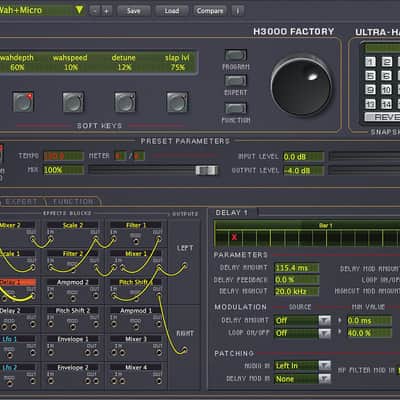400x400 pixels.
Task: Select snapshot 10
Action: 386,90
